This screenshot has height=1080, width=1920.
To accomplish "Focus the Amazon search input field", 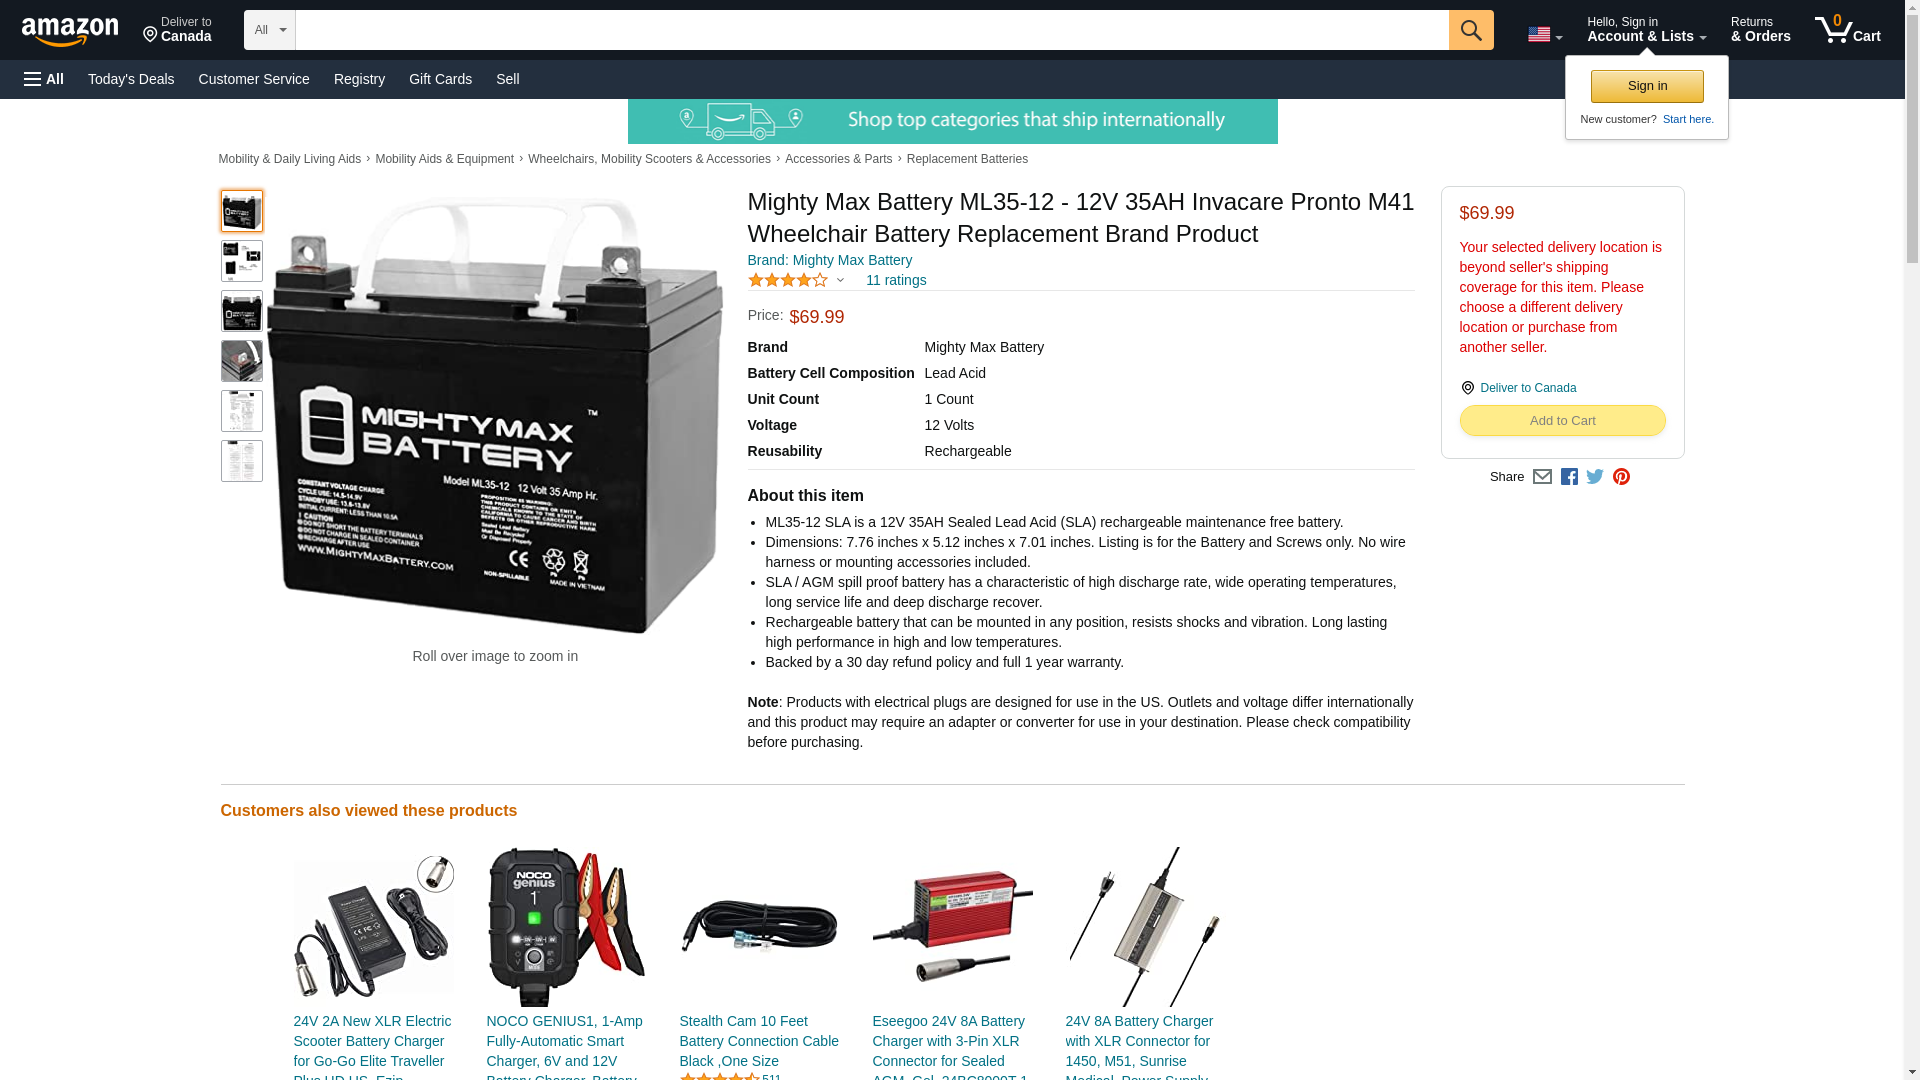I will pyautogui.click(x=872, y=30).
